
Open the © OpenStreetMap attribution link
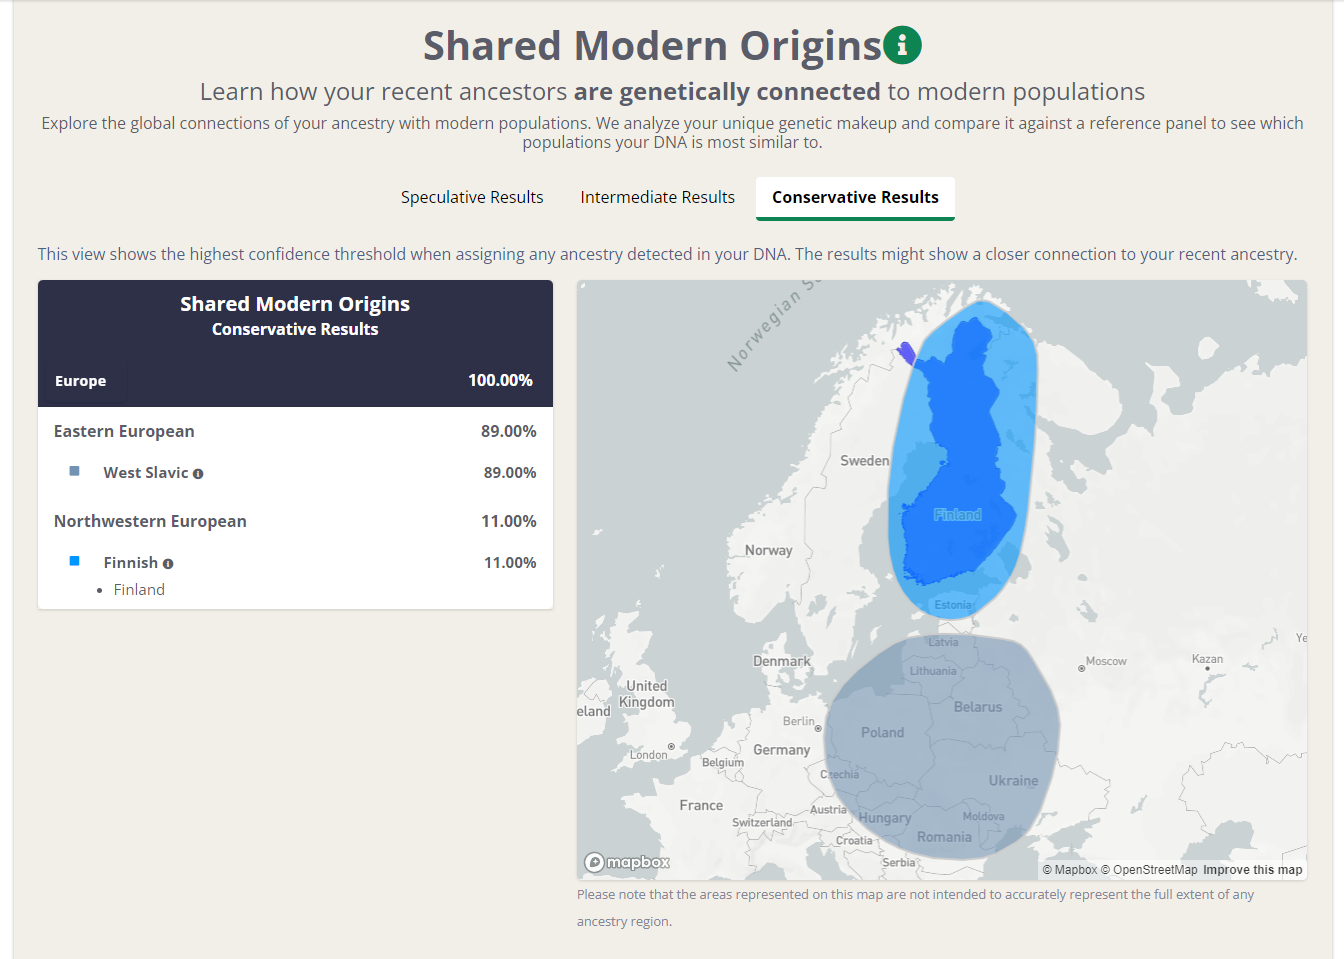point(1149,870)
